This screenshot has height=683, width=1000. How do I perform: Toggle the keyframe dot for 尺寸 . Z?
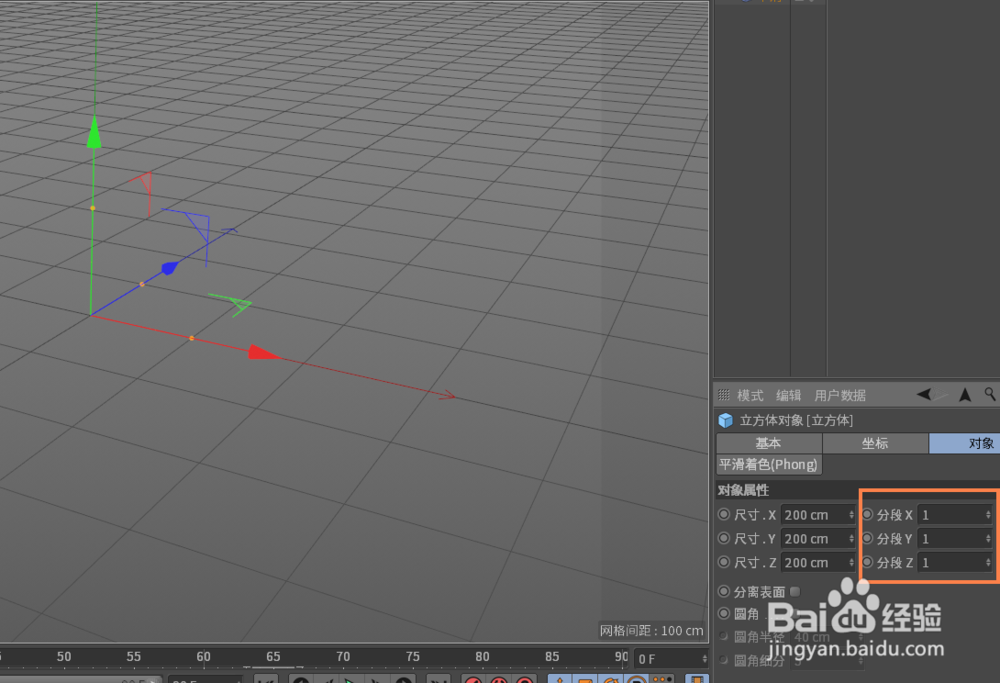(723, 562)
